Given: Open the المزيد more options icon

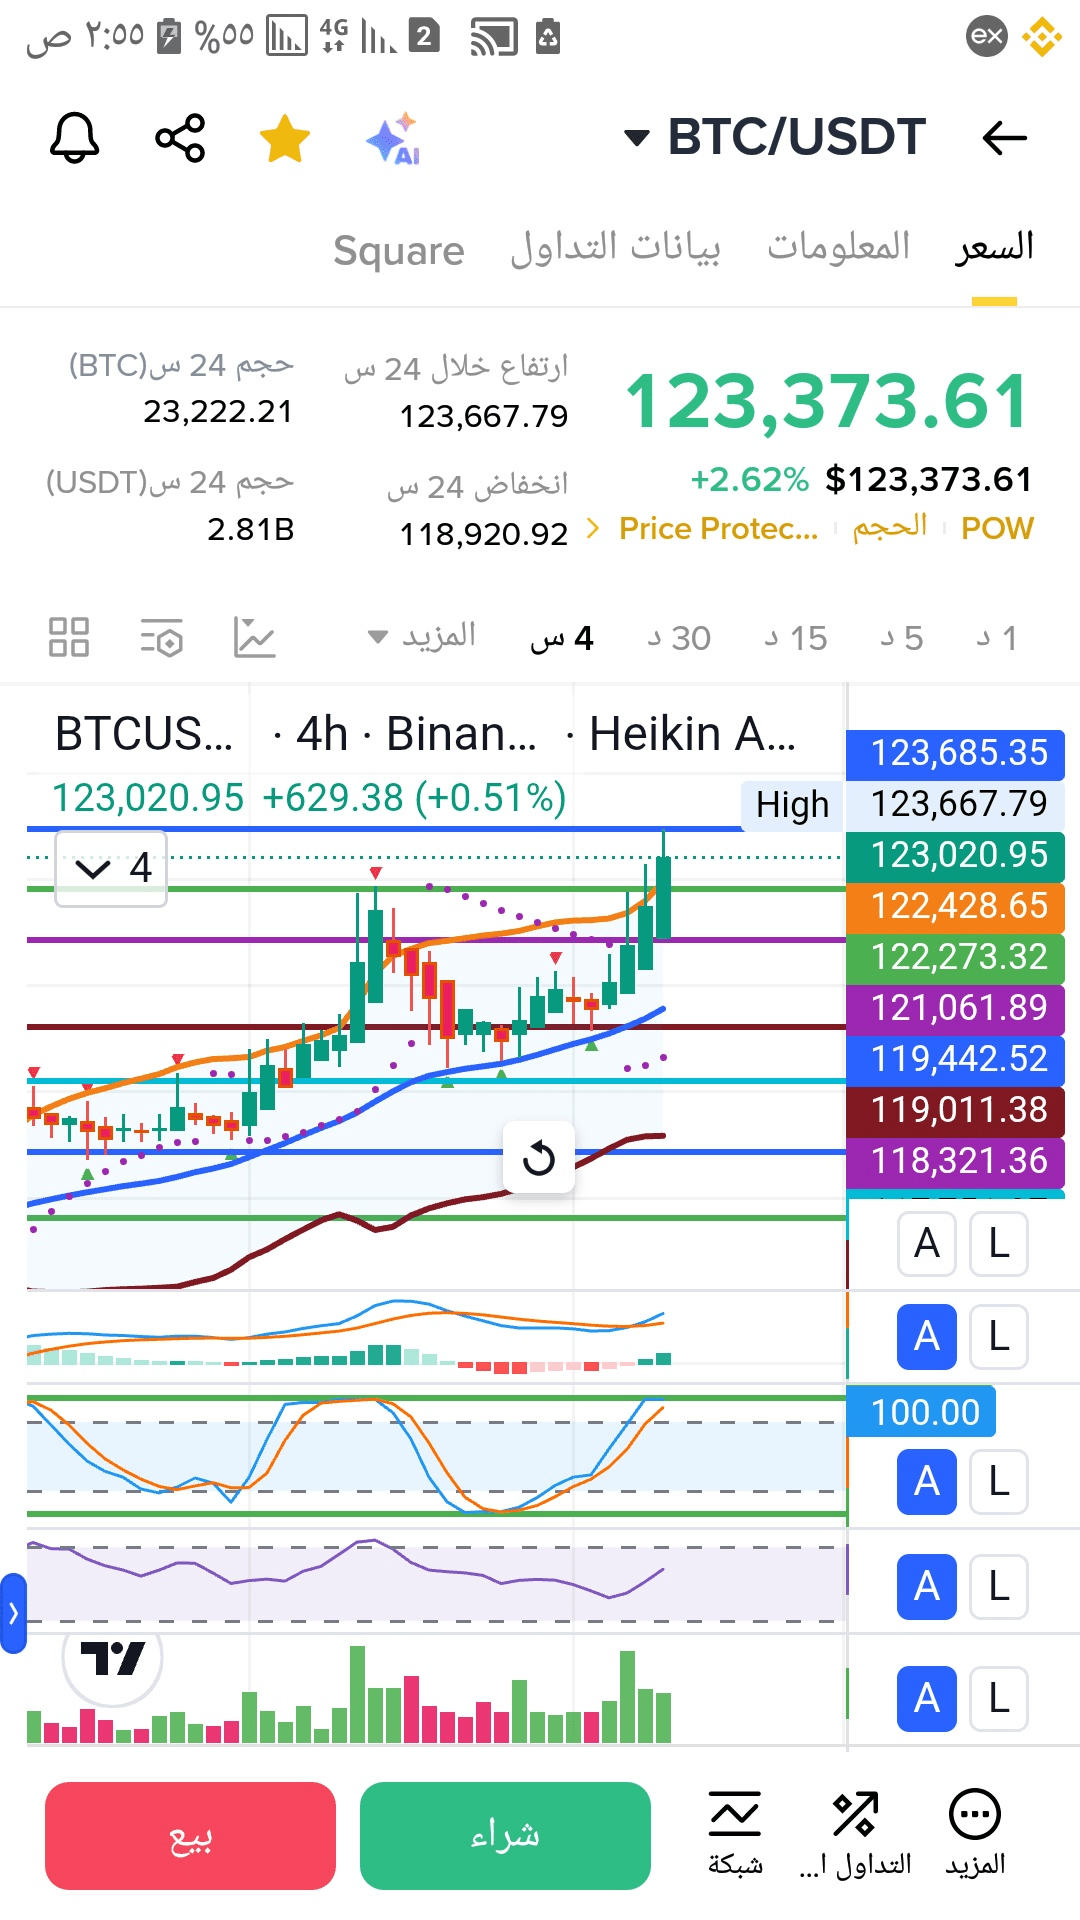Looking at the screenshot, I should (x=975, y=1833).
